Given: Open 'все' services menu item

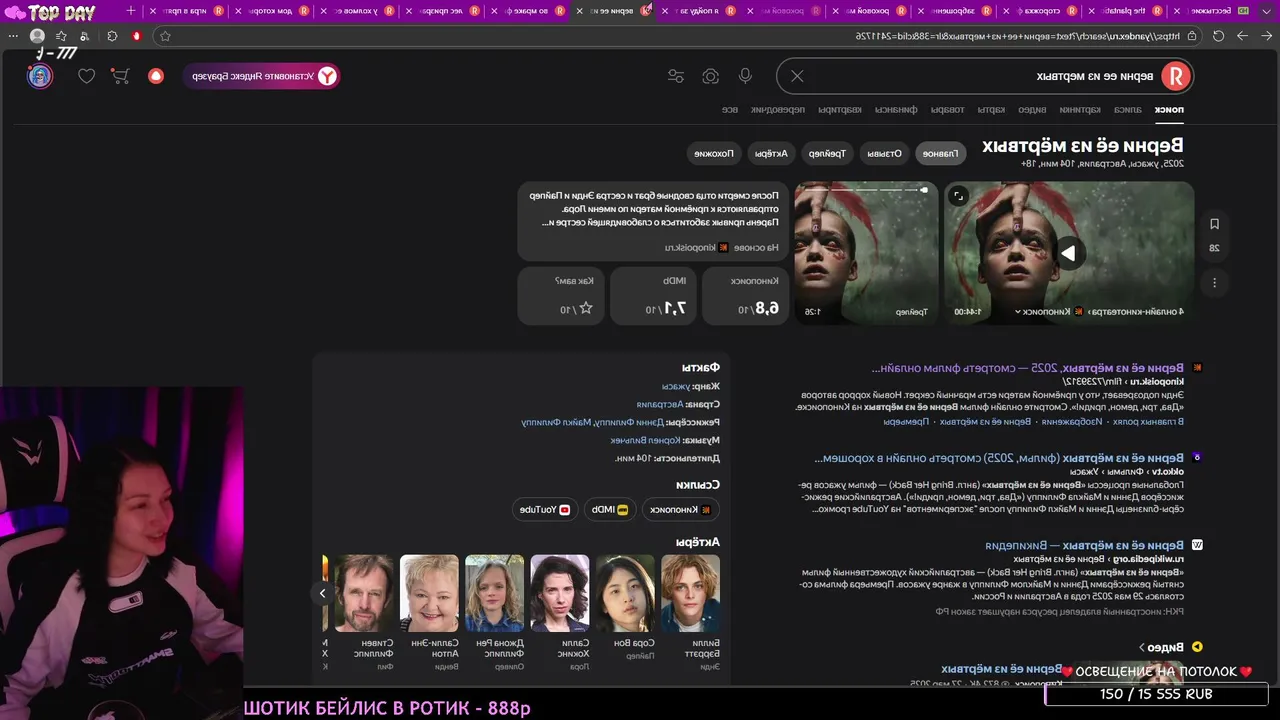Looking at the screenshot, I should [x=731, y=110].
